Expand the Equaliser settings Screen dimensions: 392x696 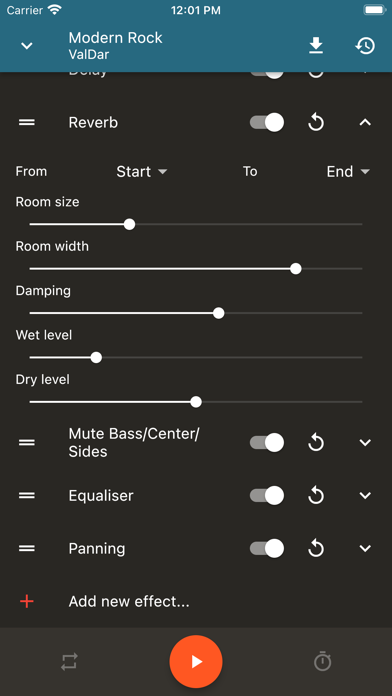(365, 495)
